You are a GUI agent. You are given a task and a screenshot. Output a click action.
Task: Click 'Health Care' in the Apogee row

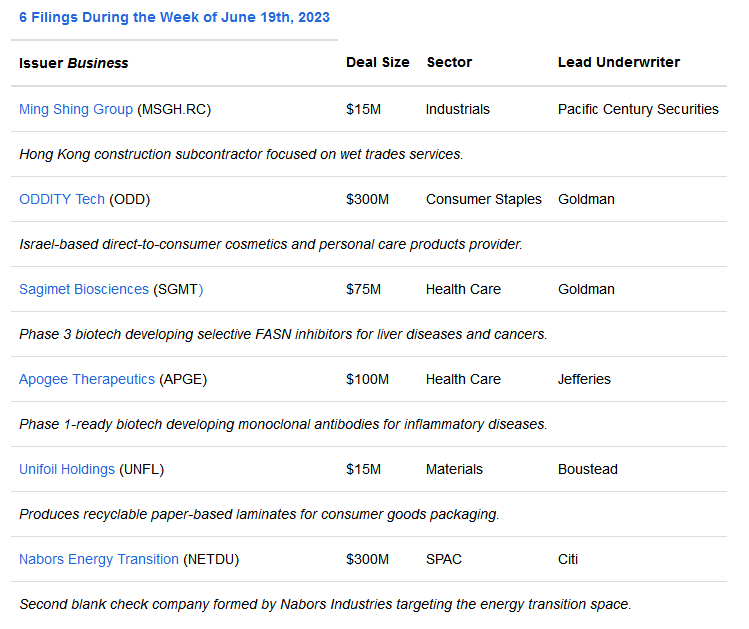[463, 379]
